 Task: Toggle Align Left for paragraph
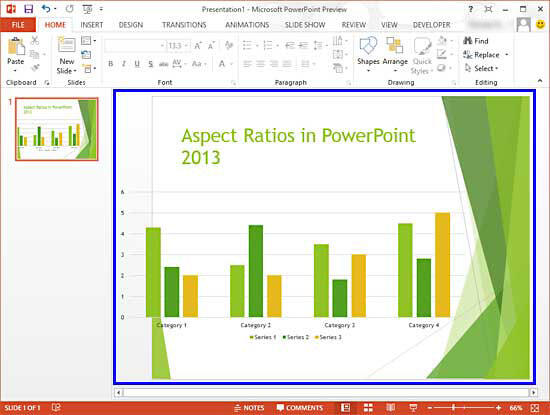click(x=247, y=64)
